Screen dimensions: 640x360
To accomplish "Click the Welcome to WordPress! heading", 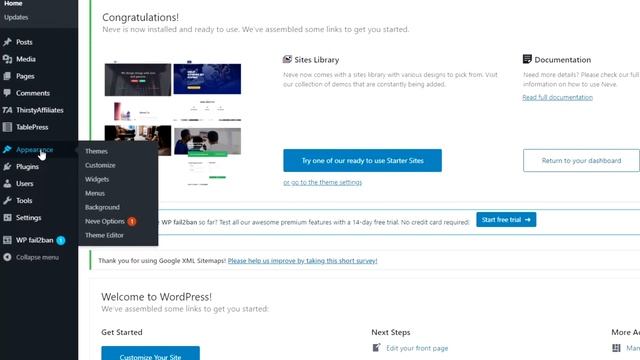I will click(156, 297).
